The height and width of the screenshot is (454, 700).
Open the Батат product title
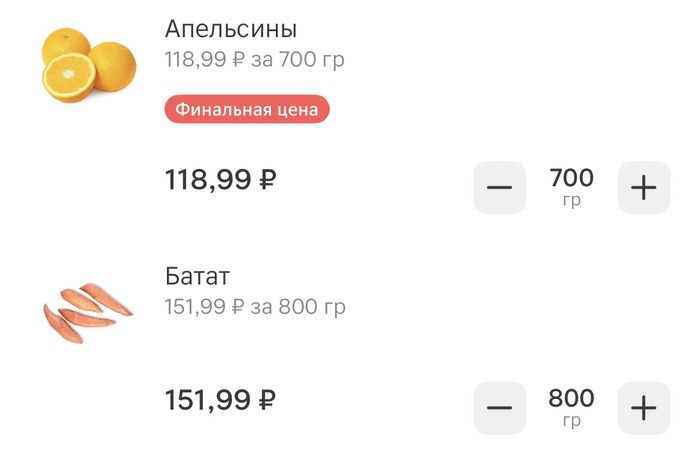[197, 276]
